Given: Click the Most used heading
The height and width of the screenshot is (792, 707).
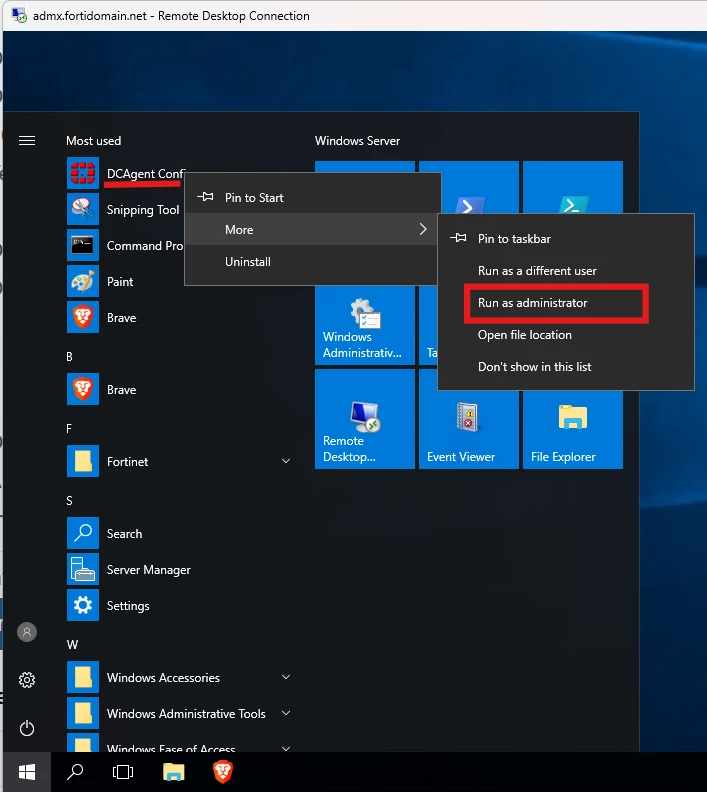Looking at the screenshot, I should tap(93, 141).
